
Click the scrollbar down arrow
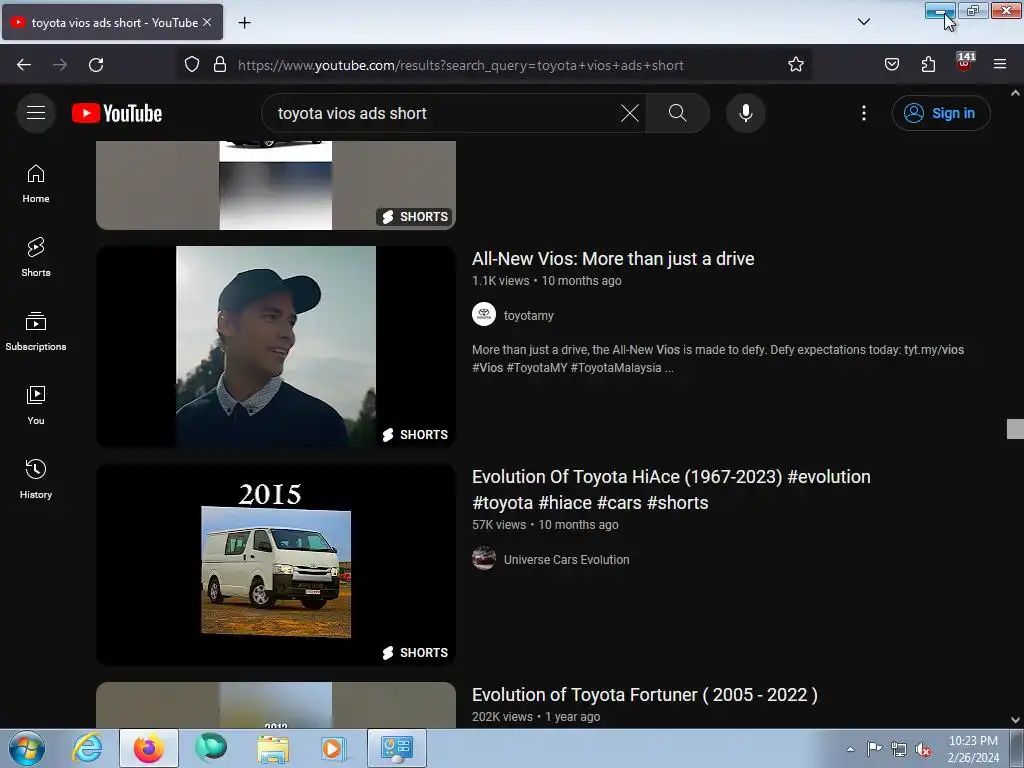1015,720
